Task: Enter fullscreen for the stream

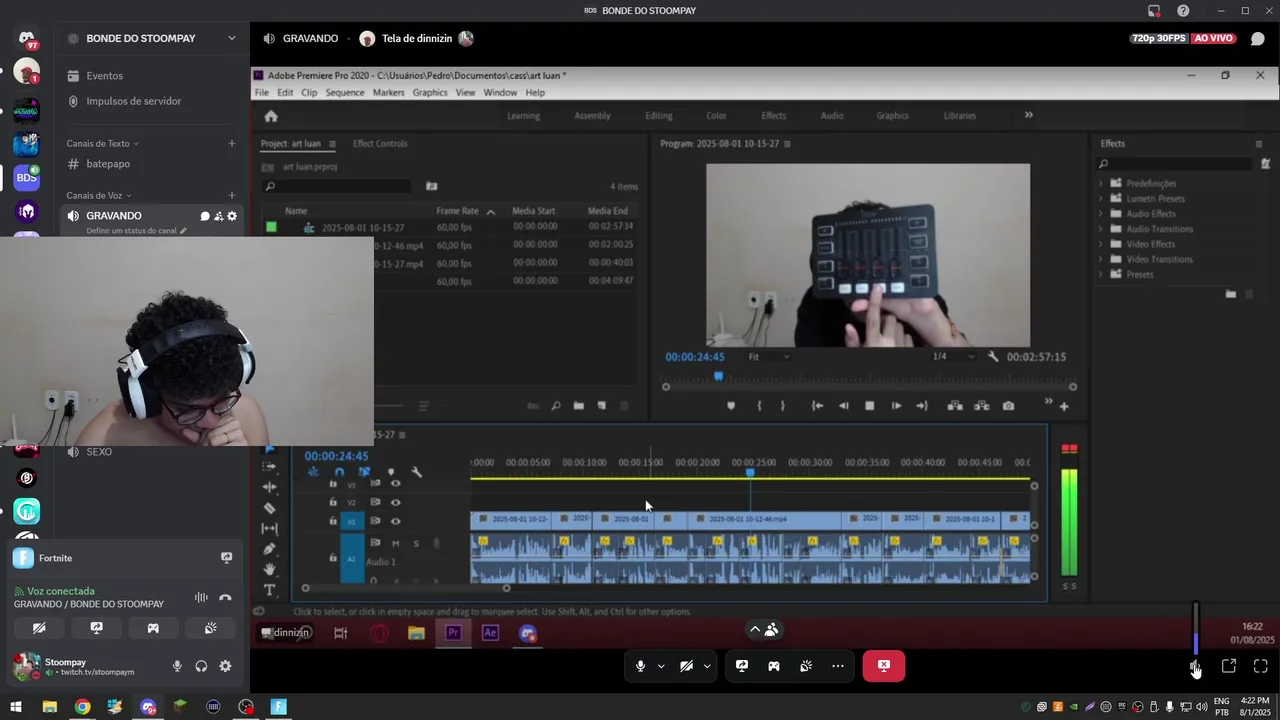Action: tap(1261, 666)
